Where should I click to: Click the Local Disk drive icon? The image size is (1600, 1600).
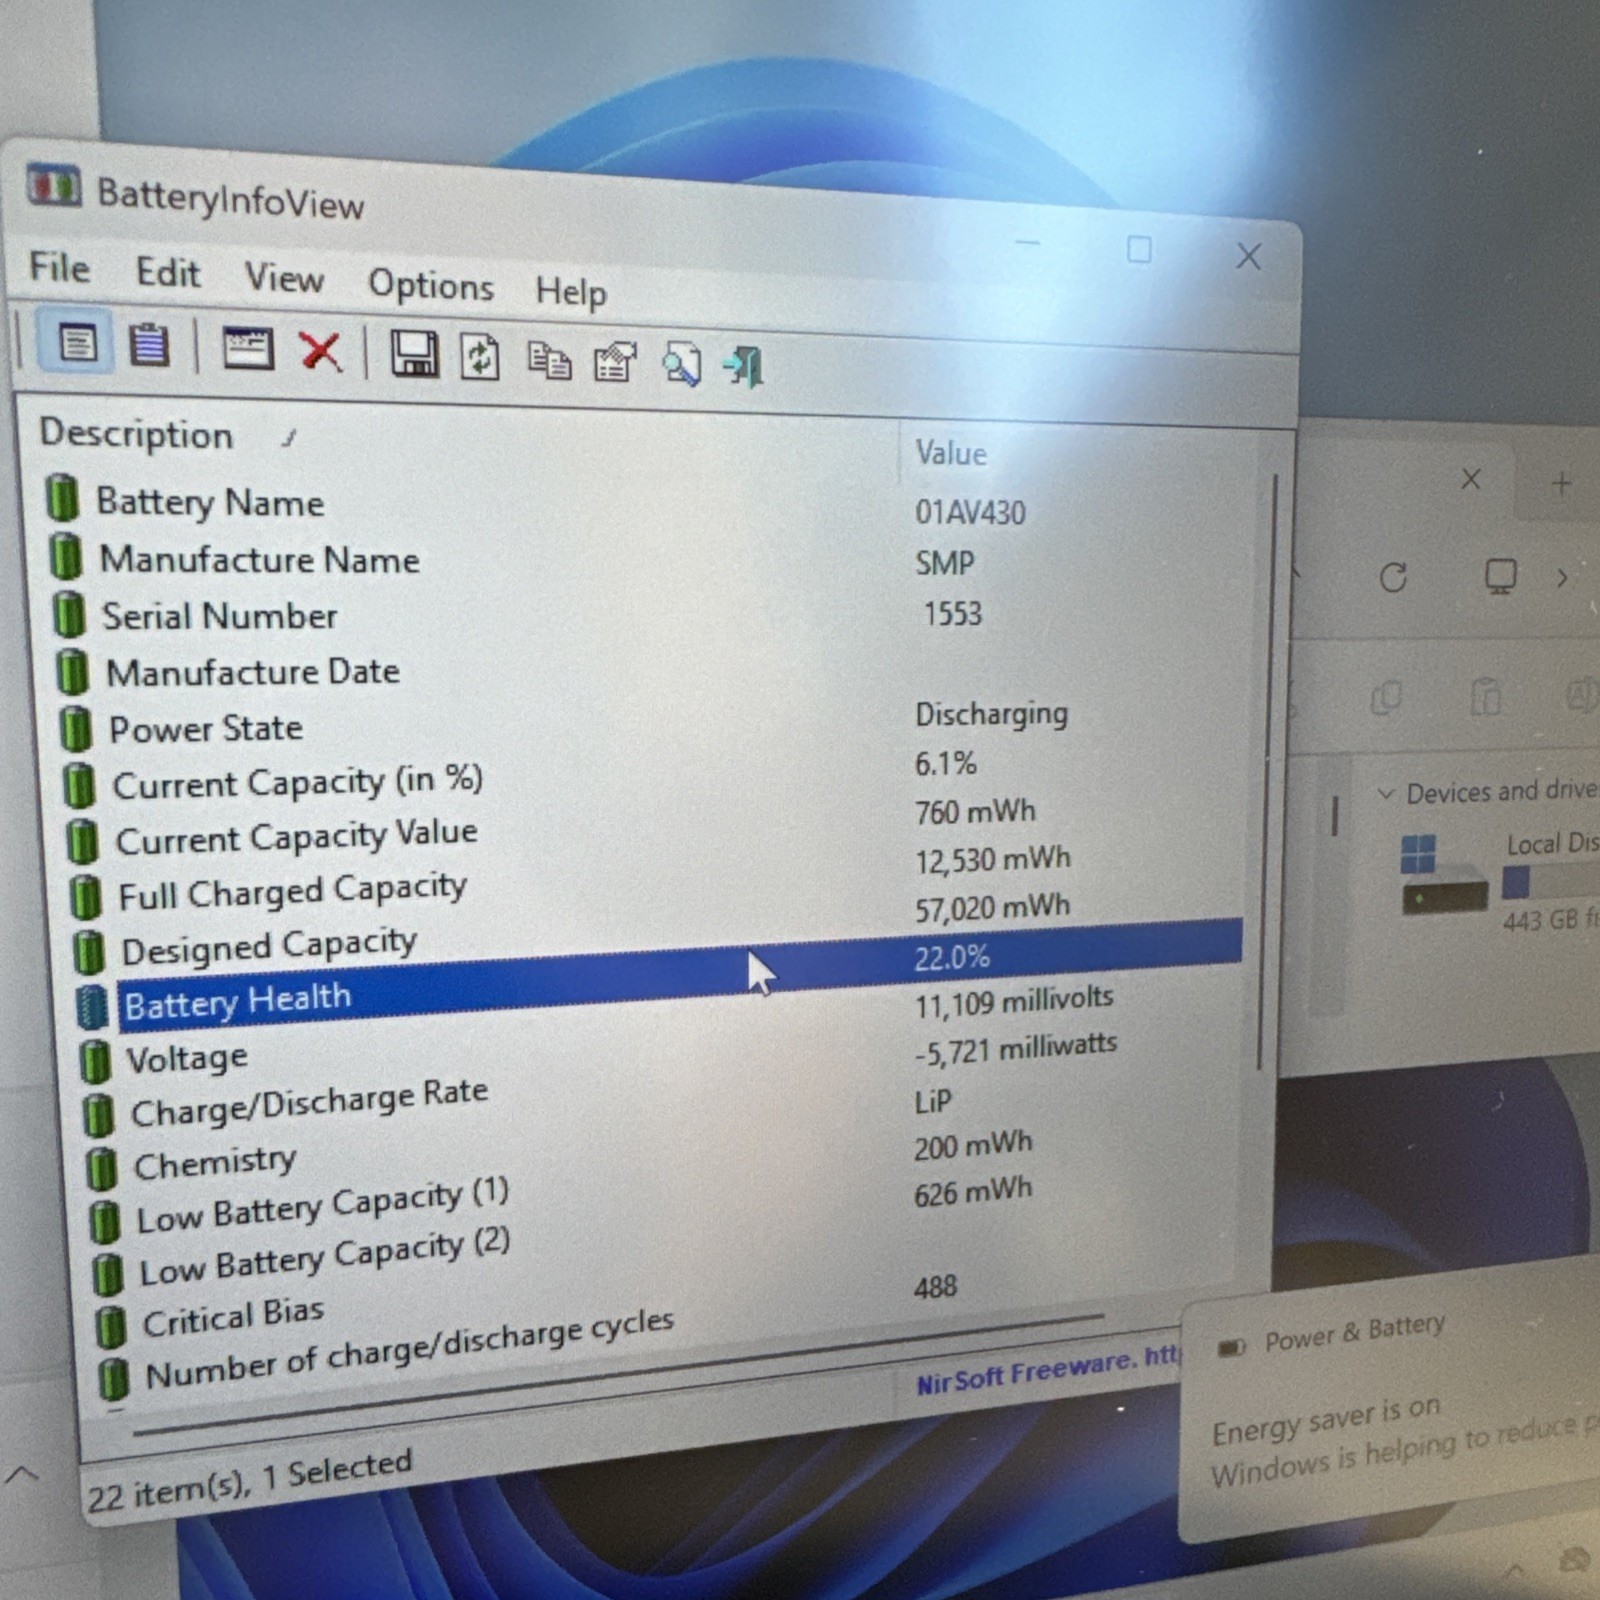pyautogui.click(x=1443, y=875)
